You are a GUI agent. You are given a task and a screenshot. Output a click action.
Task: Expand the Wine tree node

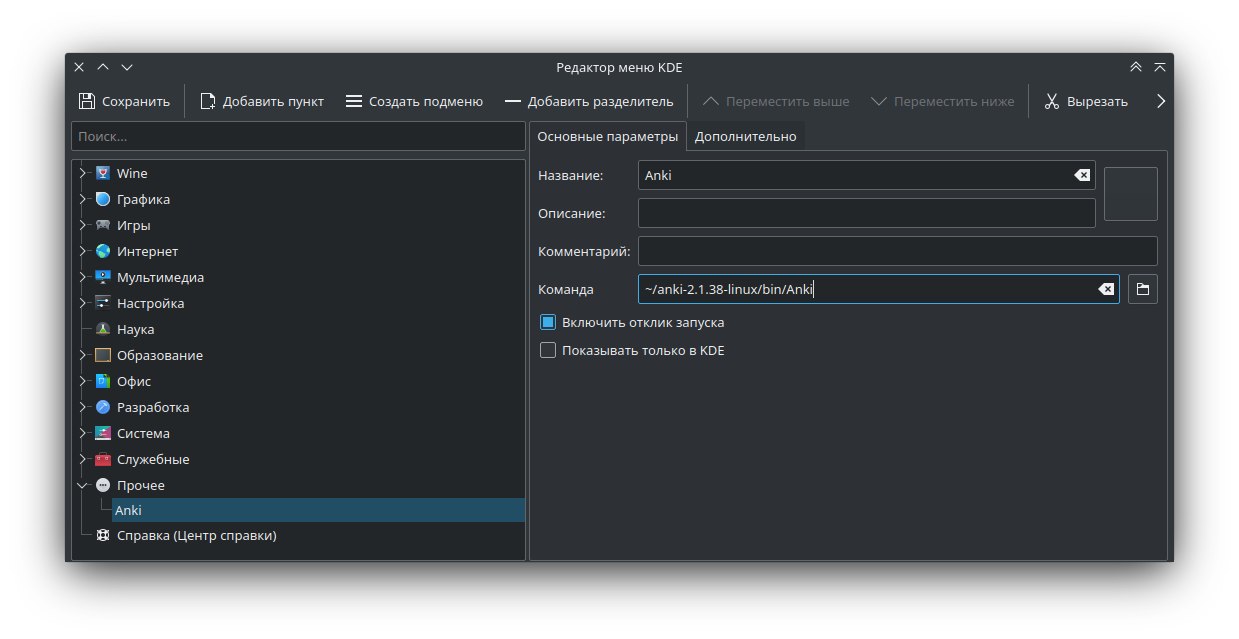click(84, 173)
